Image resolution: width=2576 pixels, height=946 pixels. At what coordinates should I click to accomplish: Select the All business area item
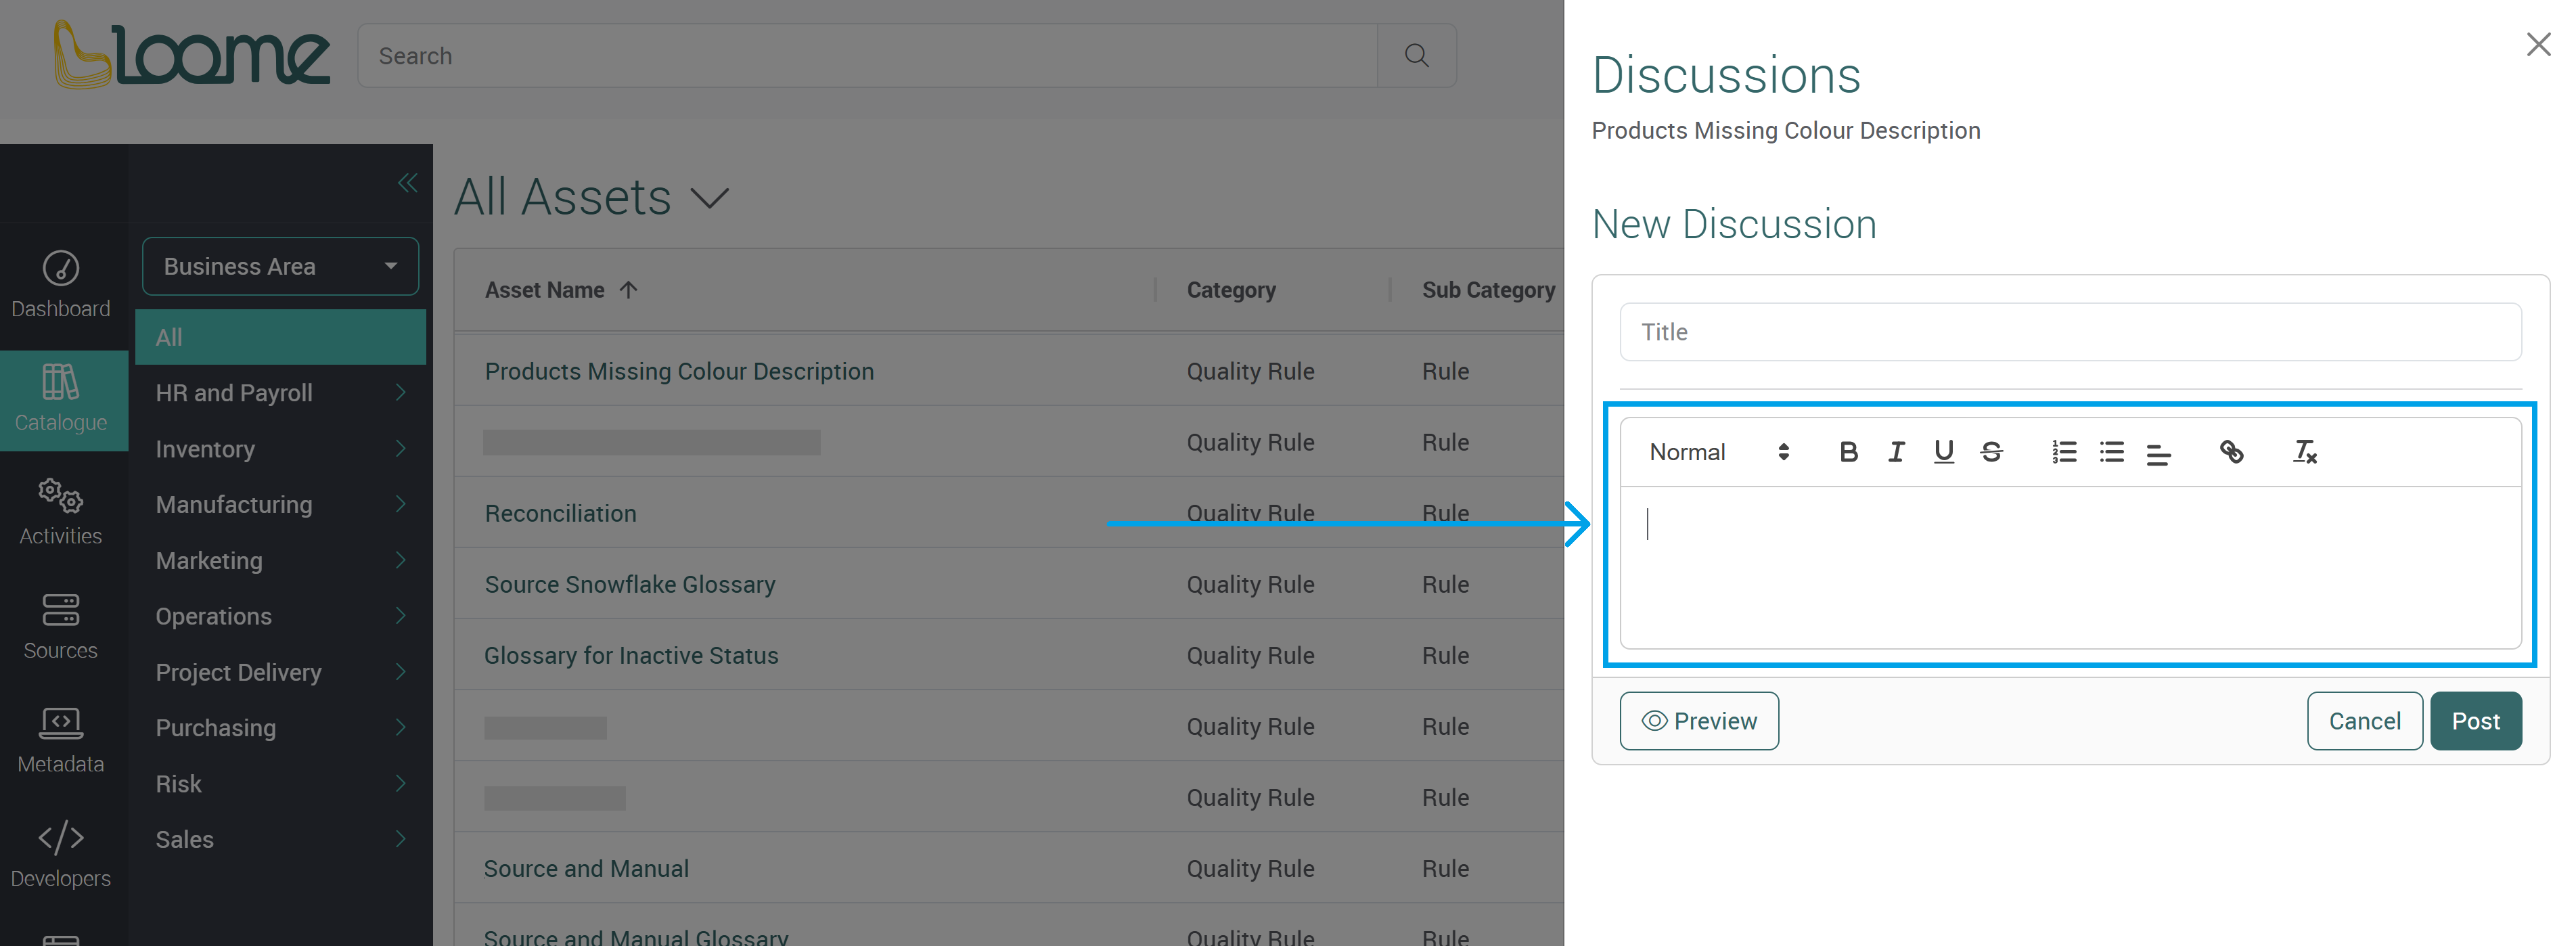pos(280,337)
